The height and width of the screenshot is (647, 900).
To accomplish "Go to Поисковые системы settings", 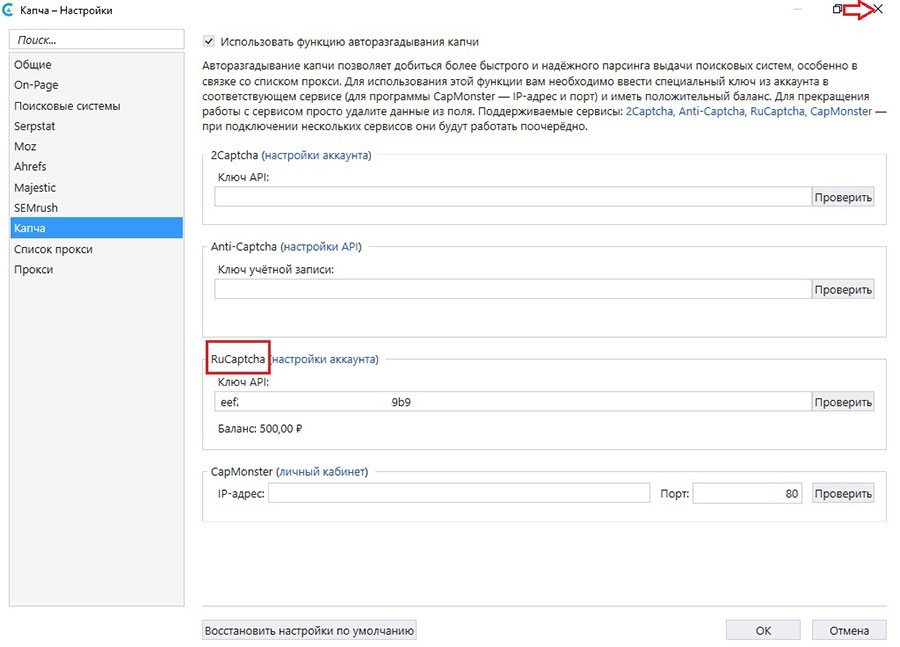I will point(67,106).
